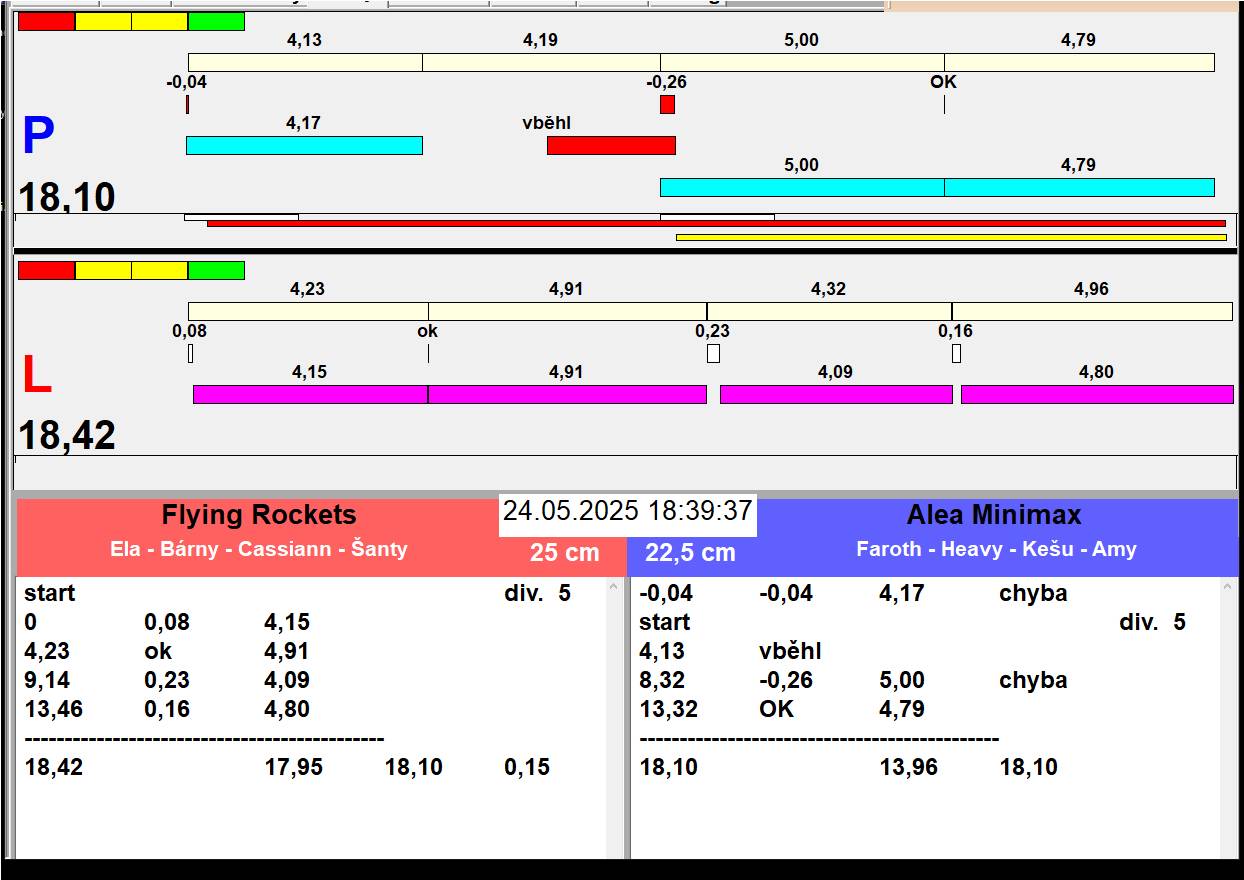Select the beige 5,00 segment in lane P
The height and width of the screenshot is (880, 1244).
802,62
